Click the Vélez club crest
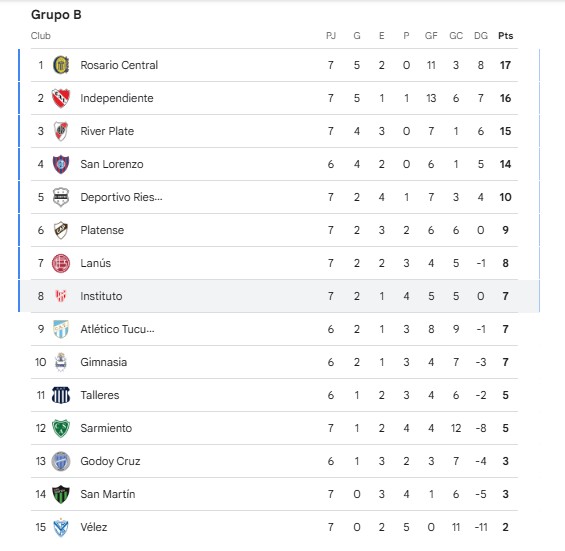This screenshot has width=565, height=551. (61, 527)
